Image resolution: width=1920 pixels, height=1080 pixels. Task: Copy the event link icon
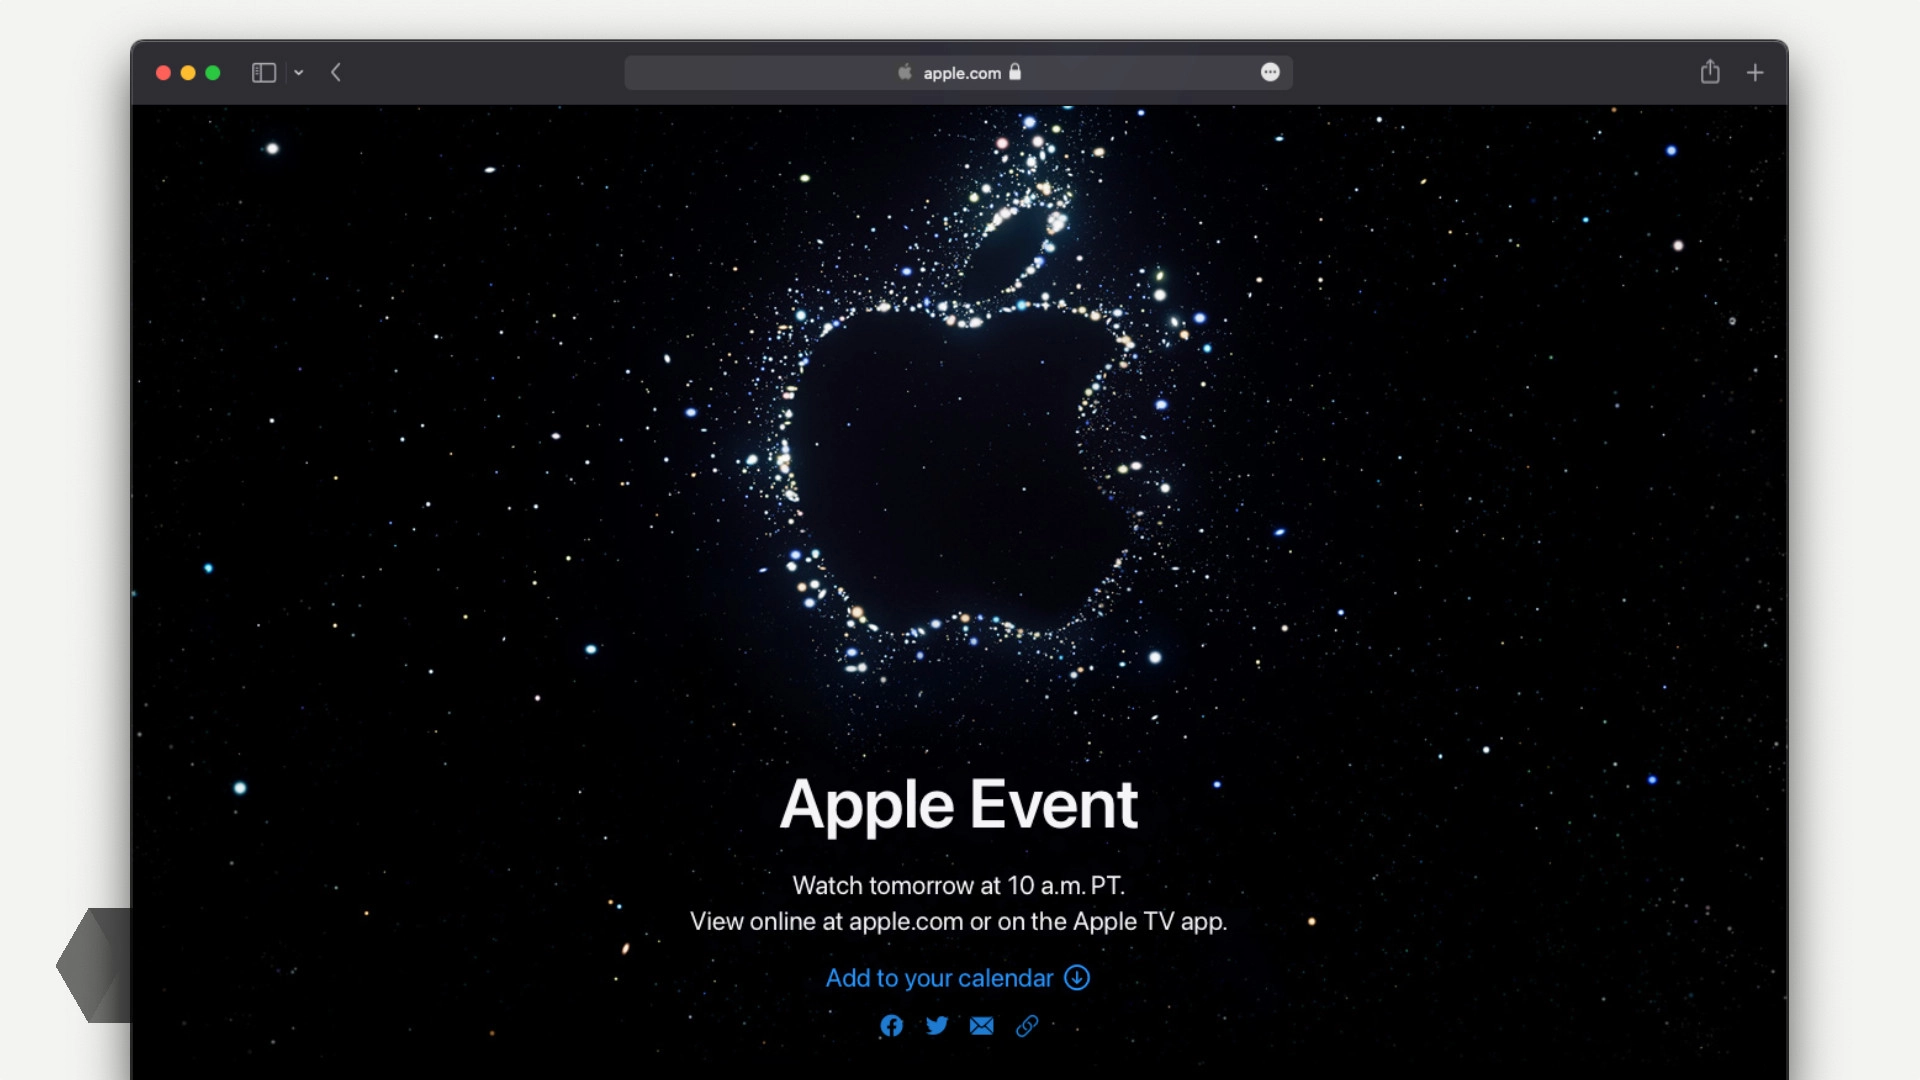1027,1026
